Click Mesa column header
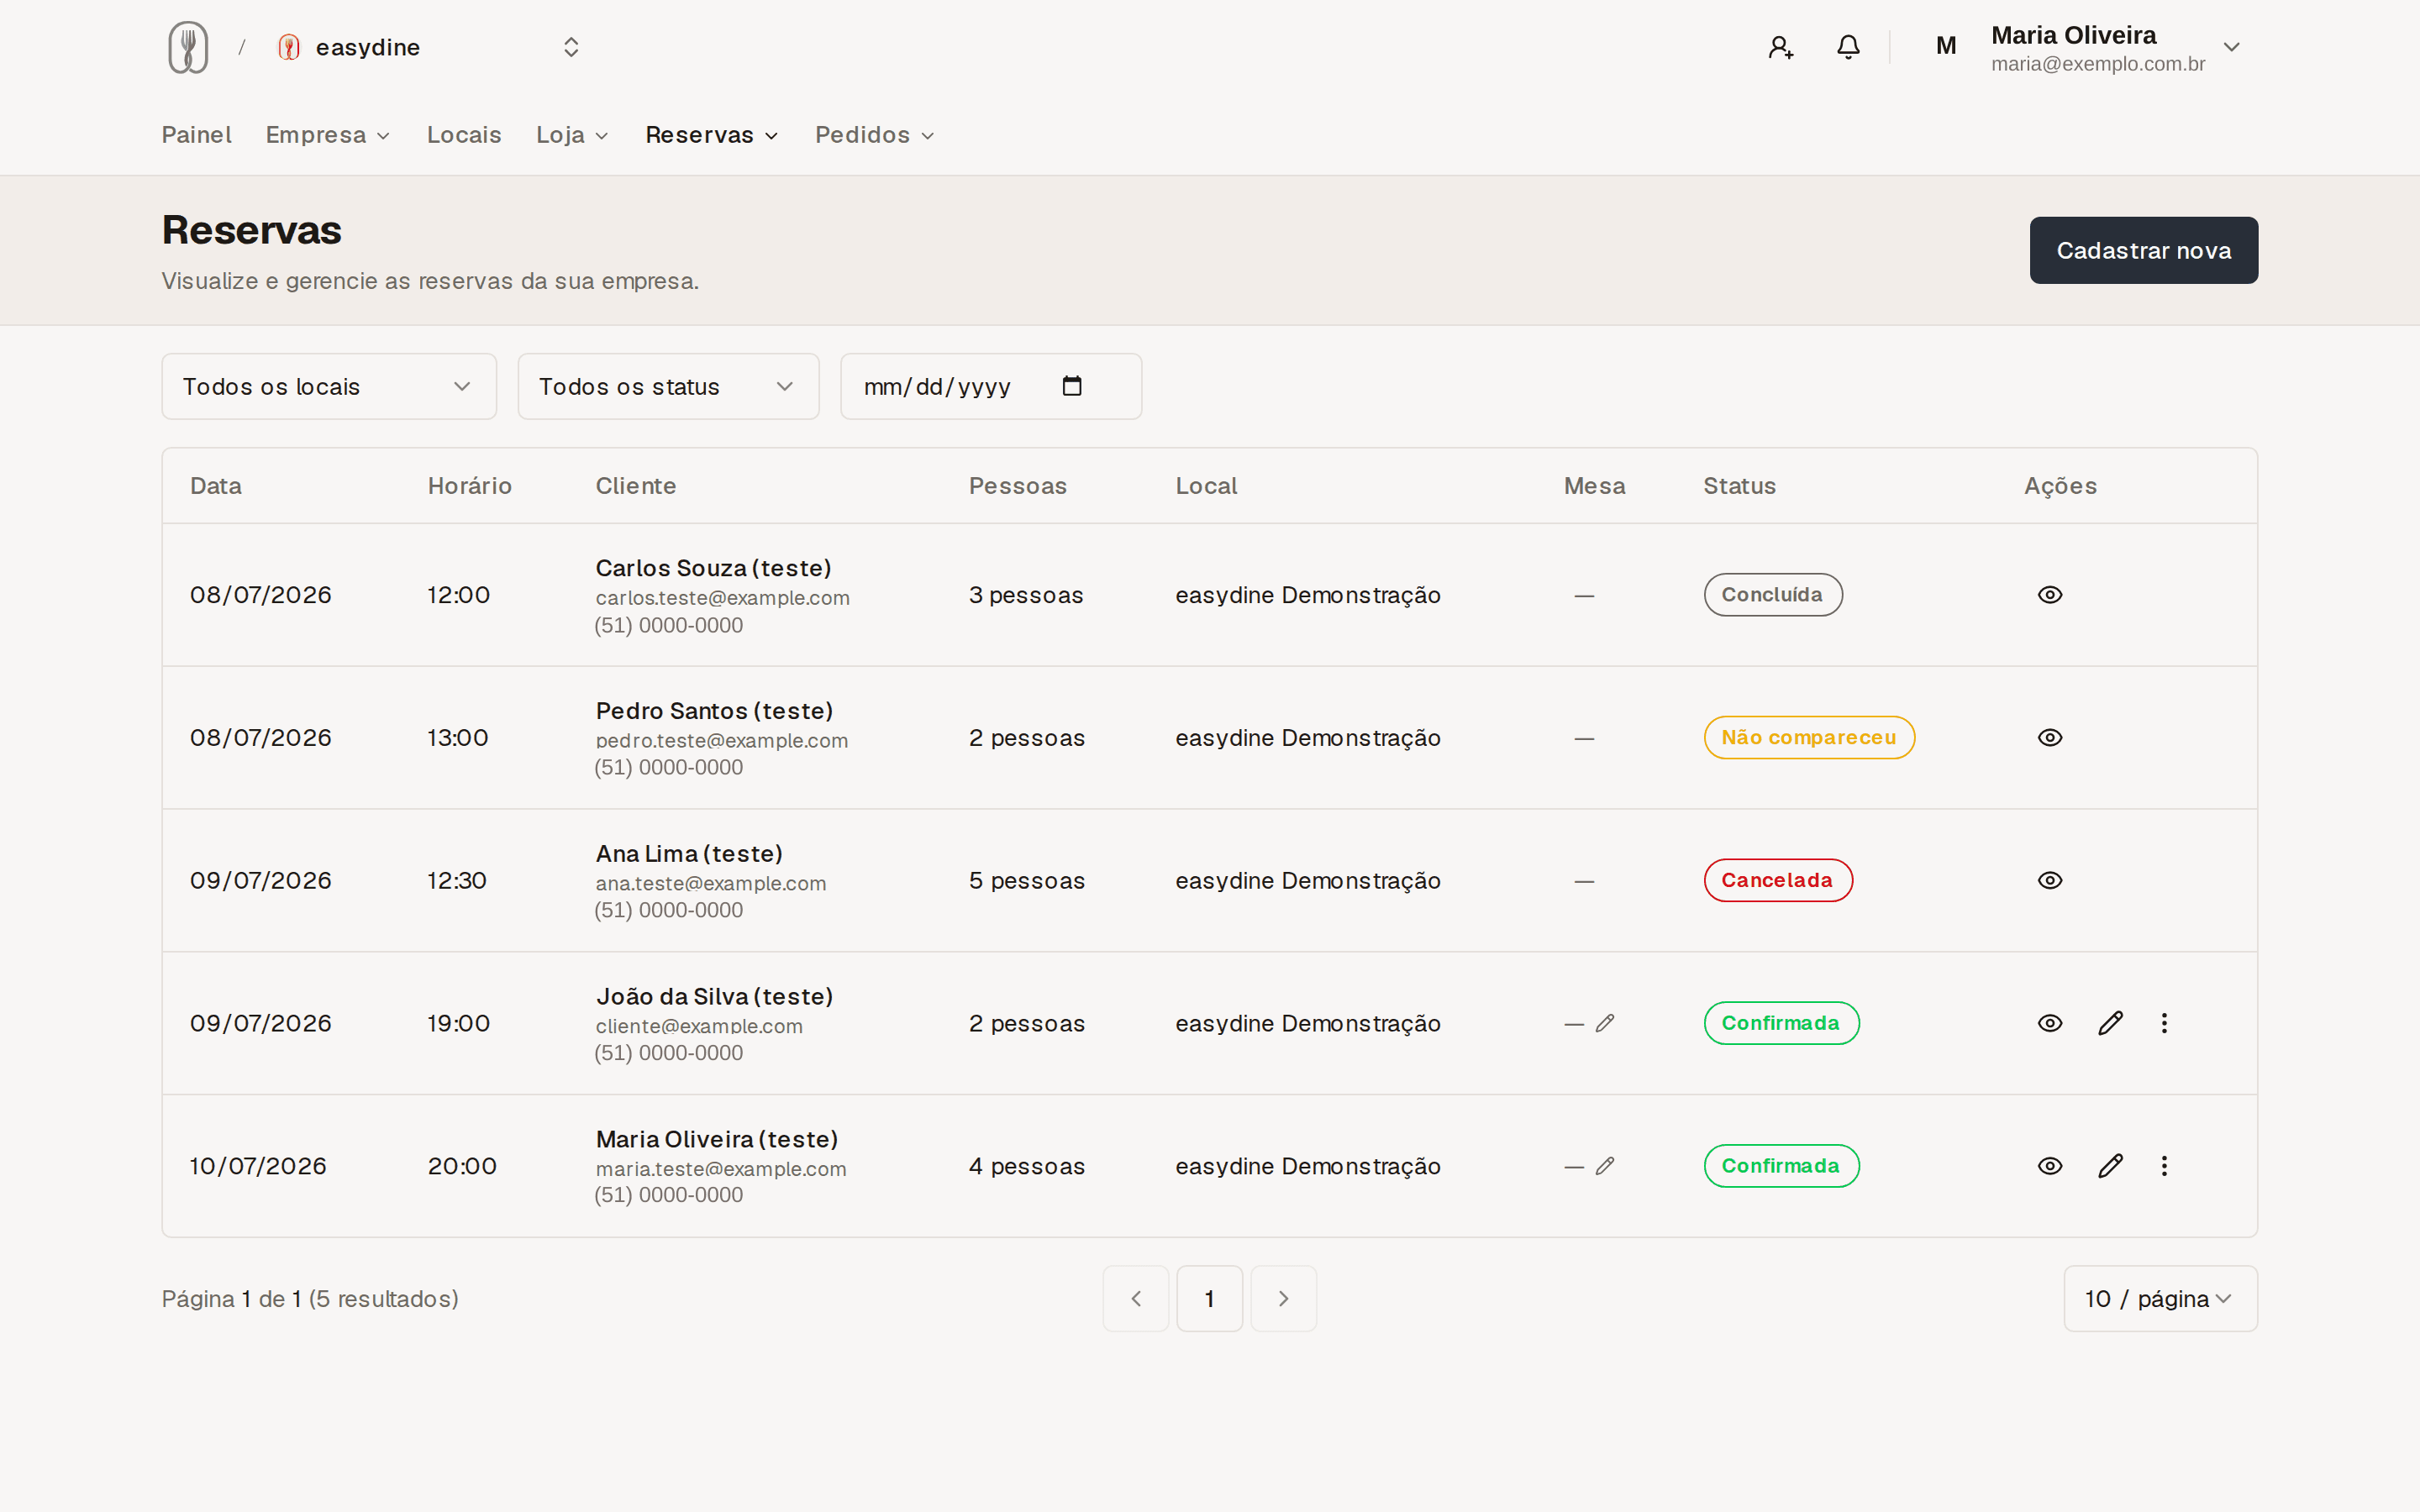Screen dimensions: 2420x1512 click(x=1595, y=486)
